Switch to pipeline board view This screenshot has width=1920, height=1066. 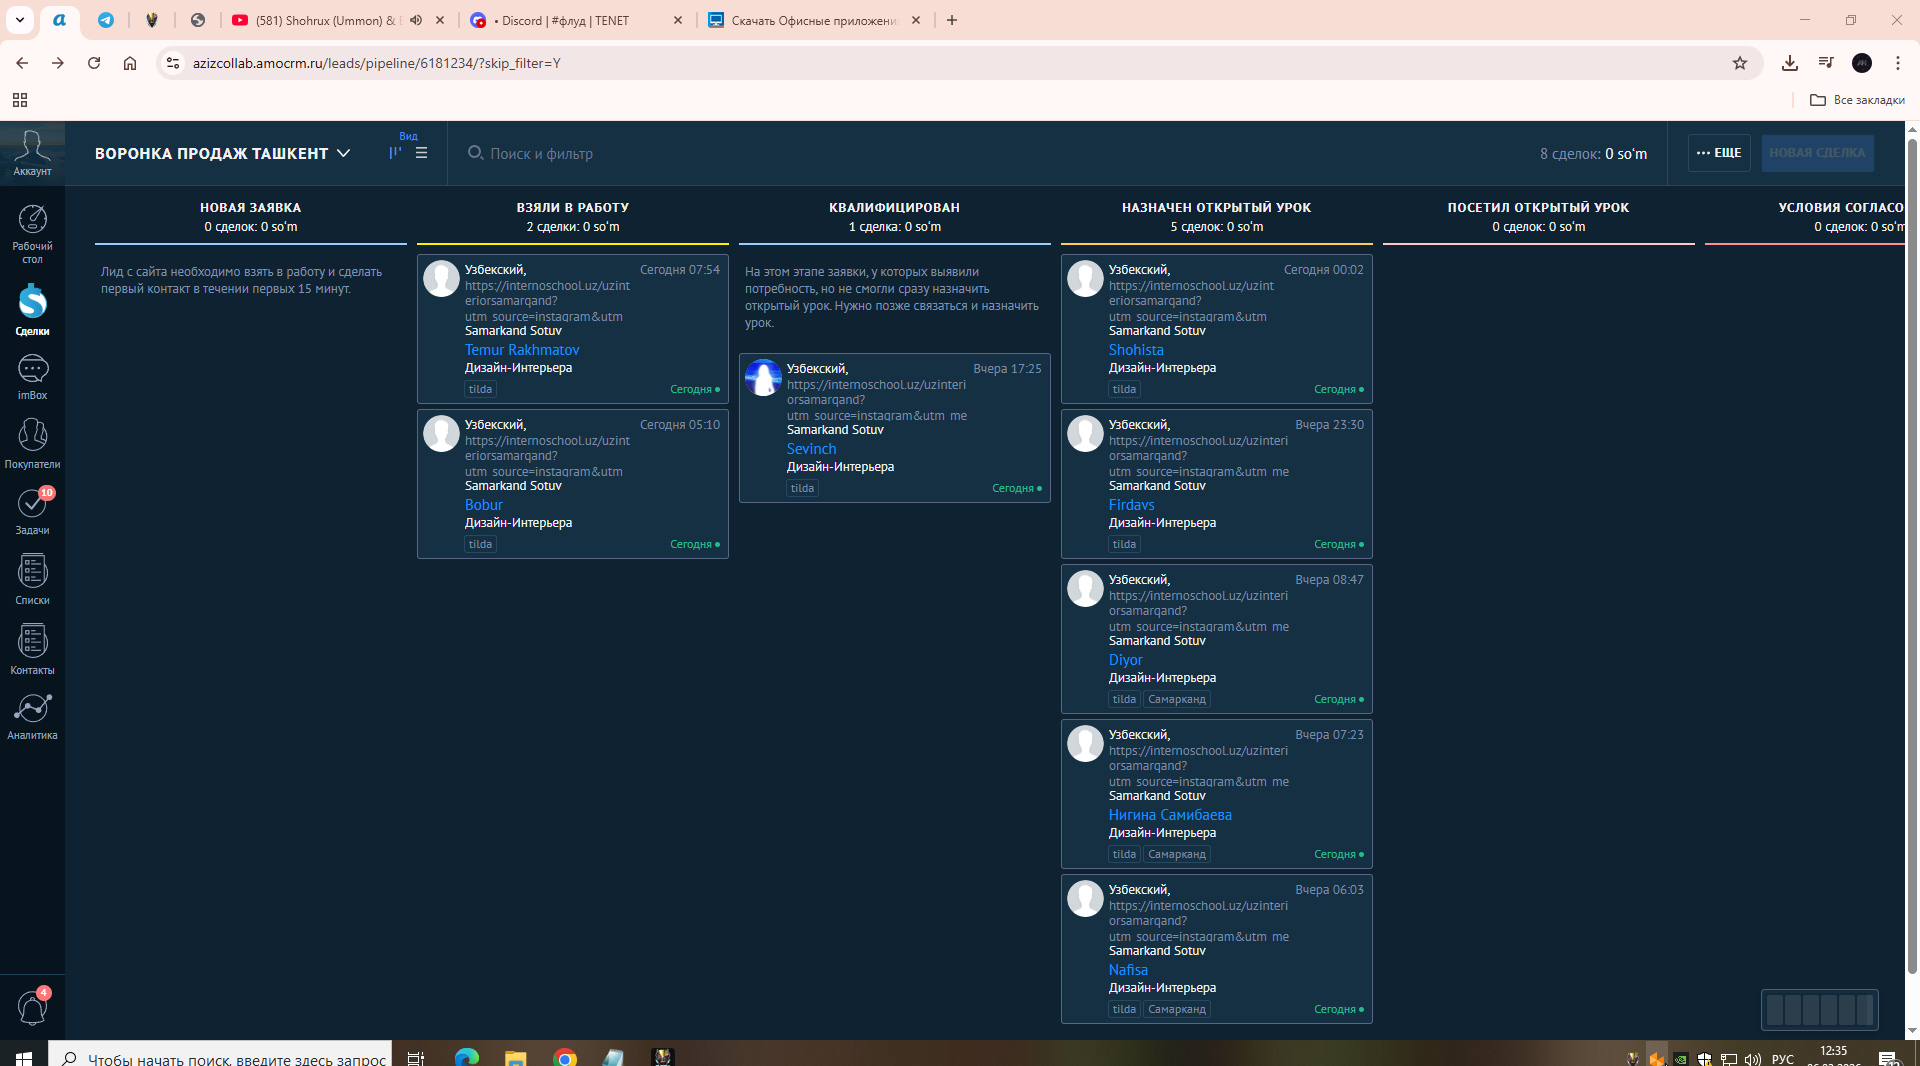pos(395,153)
